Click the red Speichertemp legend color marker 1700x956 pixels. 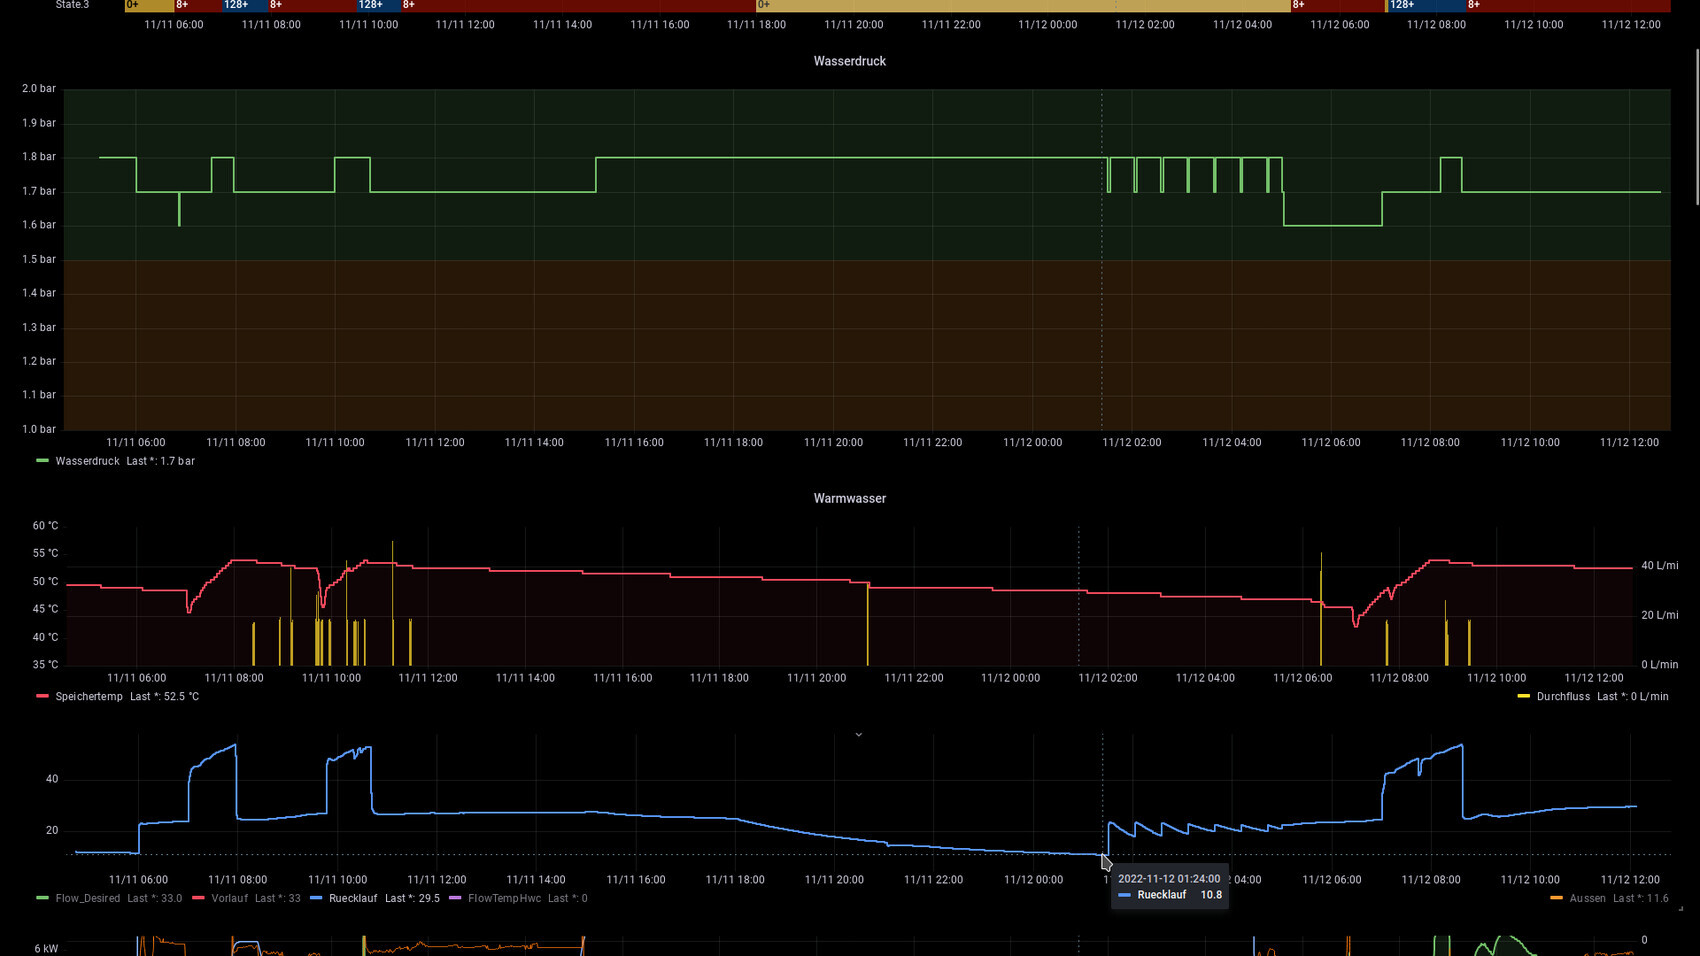[42, 696]
